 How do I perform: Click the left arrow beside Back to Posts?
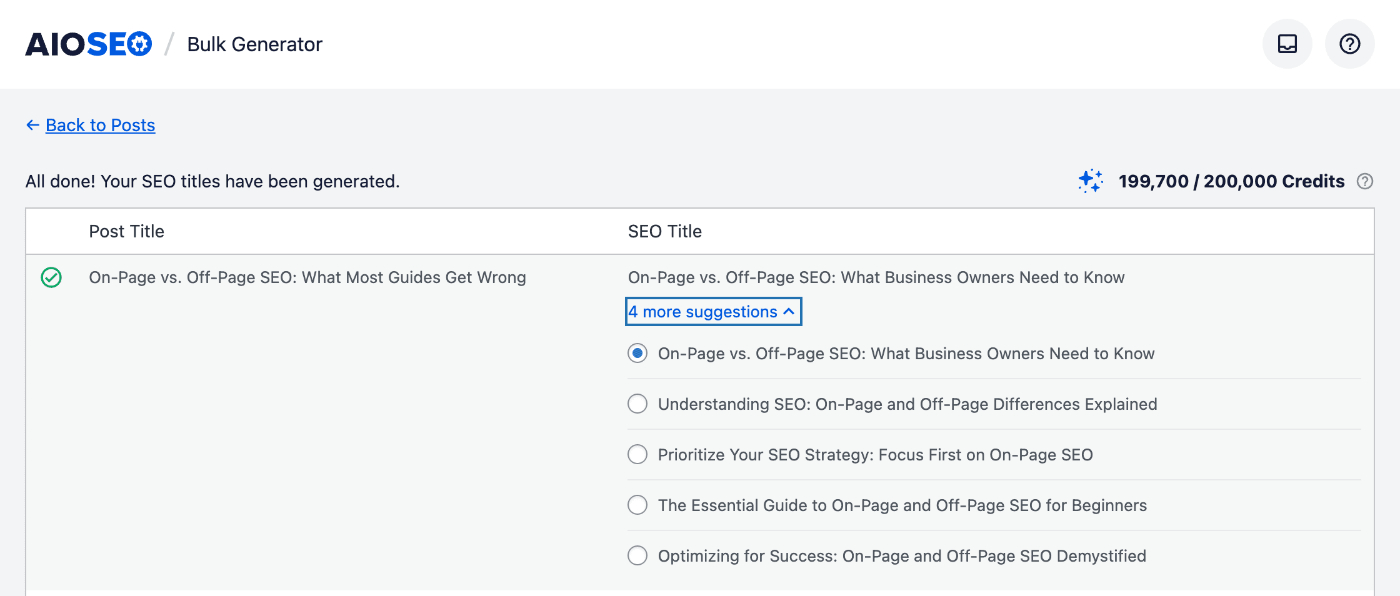[x=32, y=125]
